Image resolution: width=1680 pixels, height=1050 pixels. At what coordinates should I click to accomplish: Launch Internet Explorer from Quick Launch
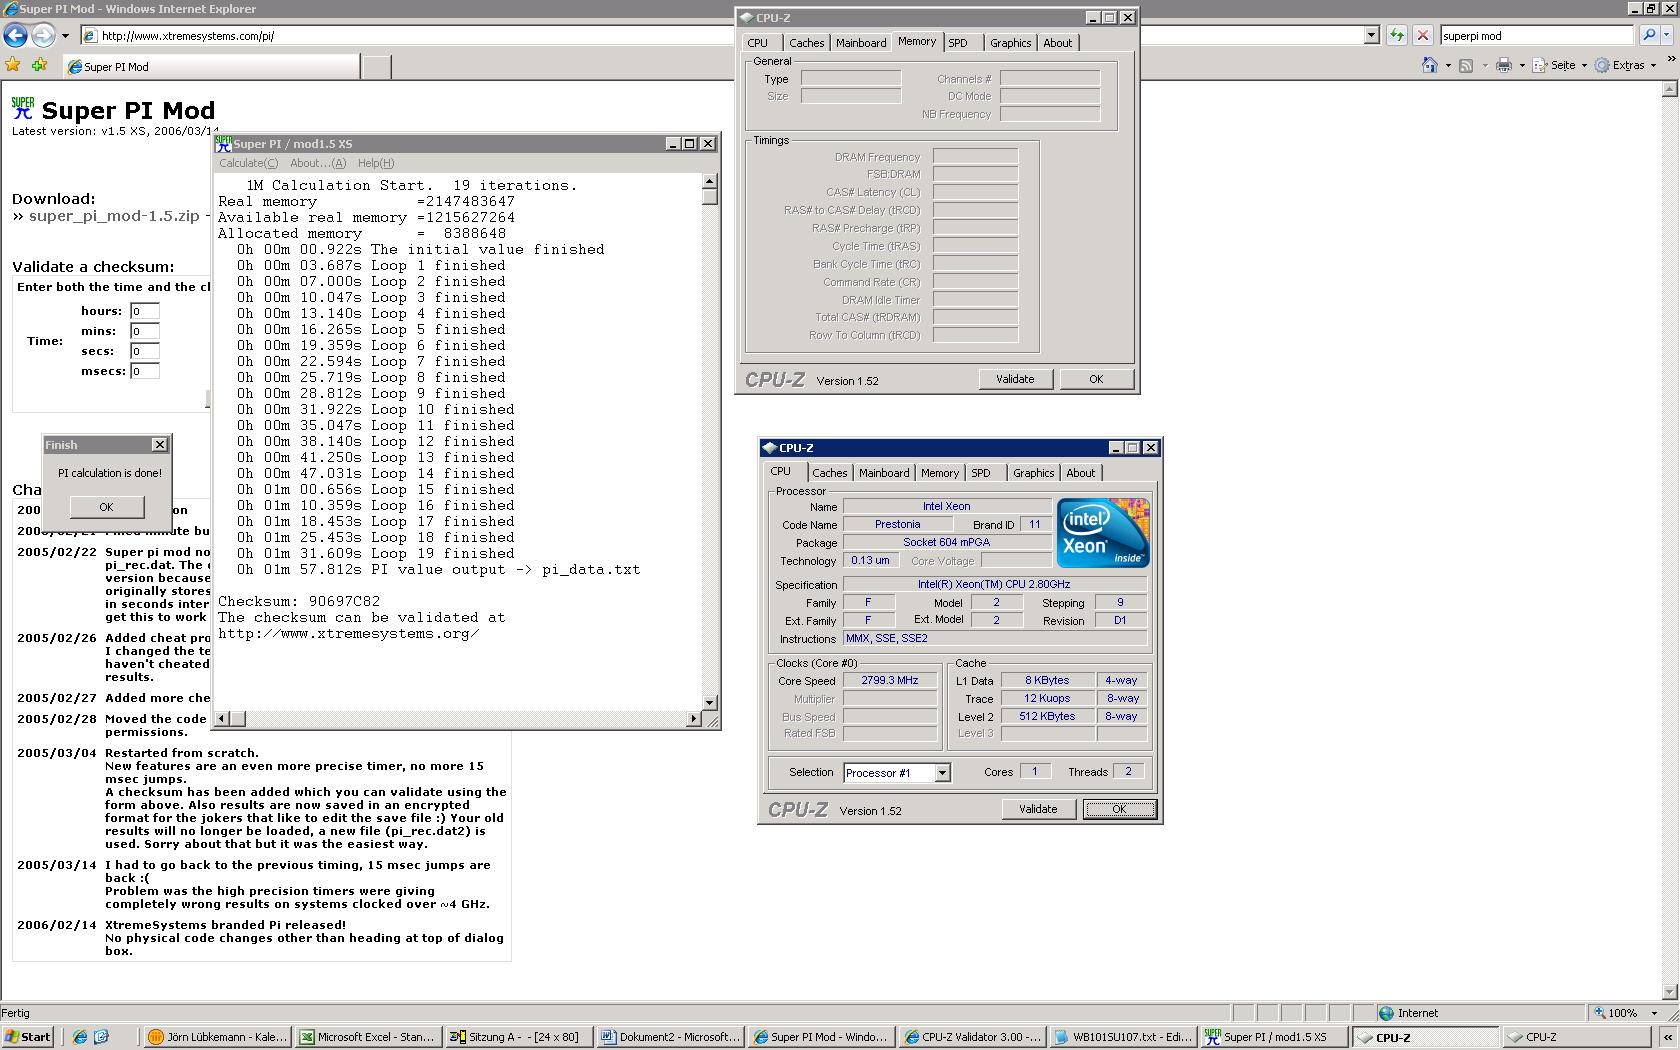pos(80,1037)
